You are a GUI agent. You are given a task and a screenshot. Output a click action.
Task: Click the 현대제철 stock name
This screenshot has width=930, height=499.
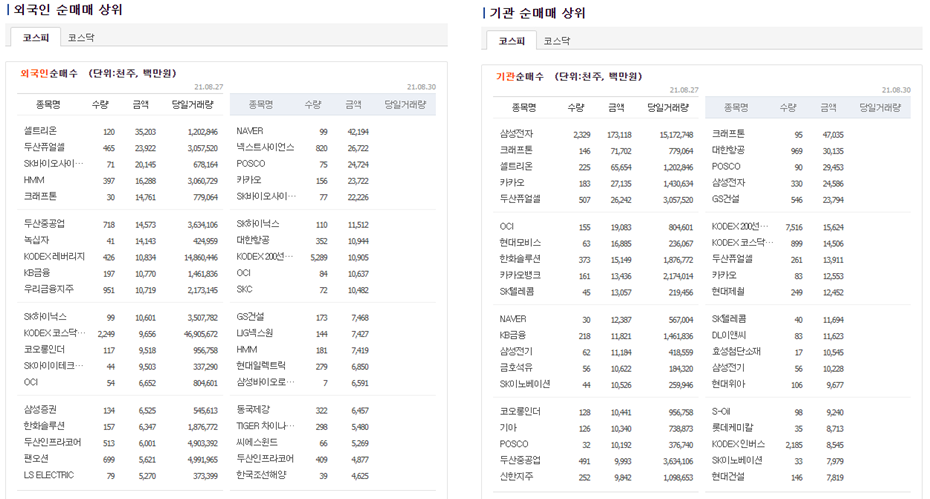click(728, 292)
